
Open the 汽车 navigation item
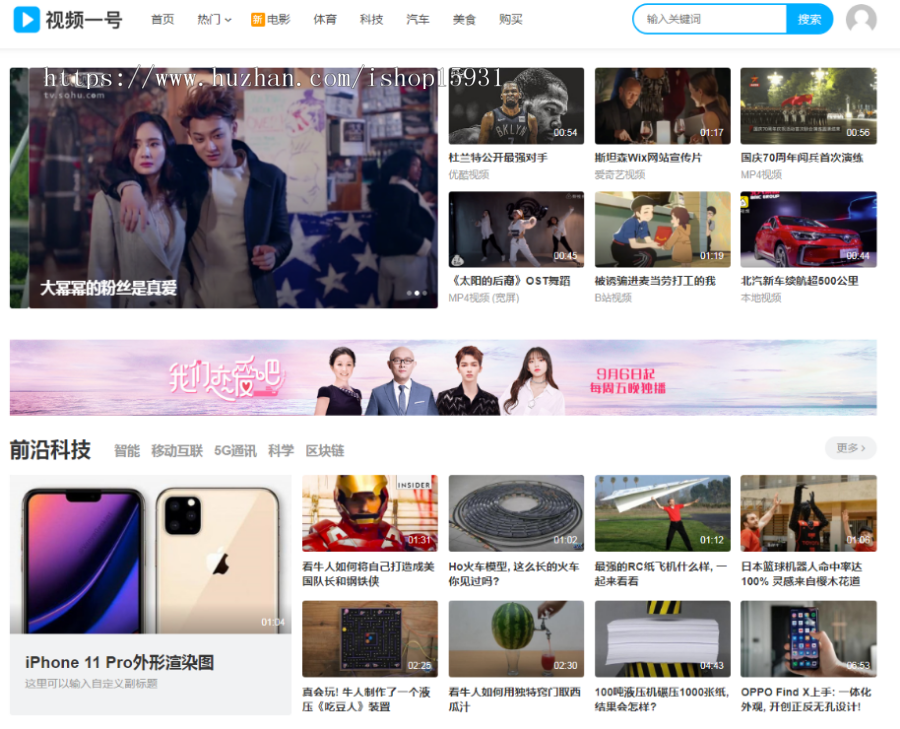tap(417, 19)
